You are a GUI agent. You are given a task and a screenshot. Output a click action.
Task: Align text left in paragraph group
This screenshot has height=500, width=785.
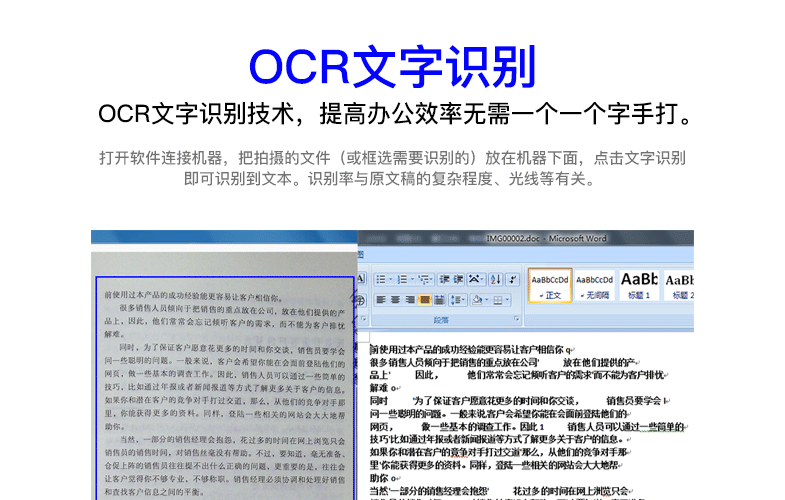click(381, 300)
